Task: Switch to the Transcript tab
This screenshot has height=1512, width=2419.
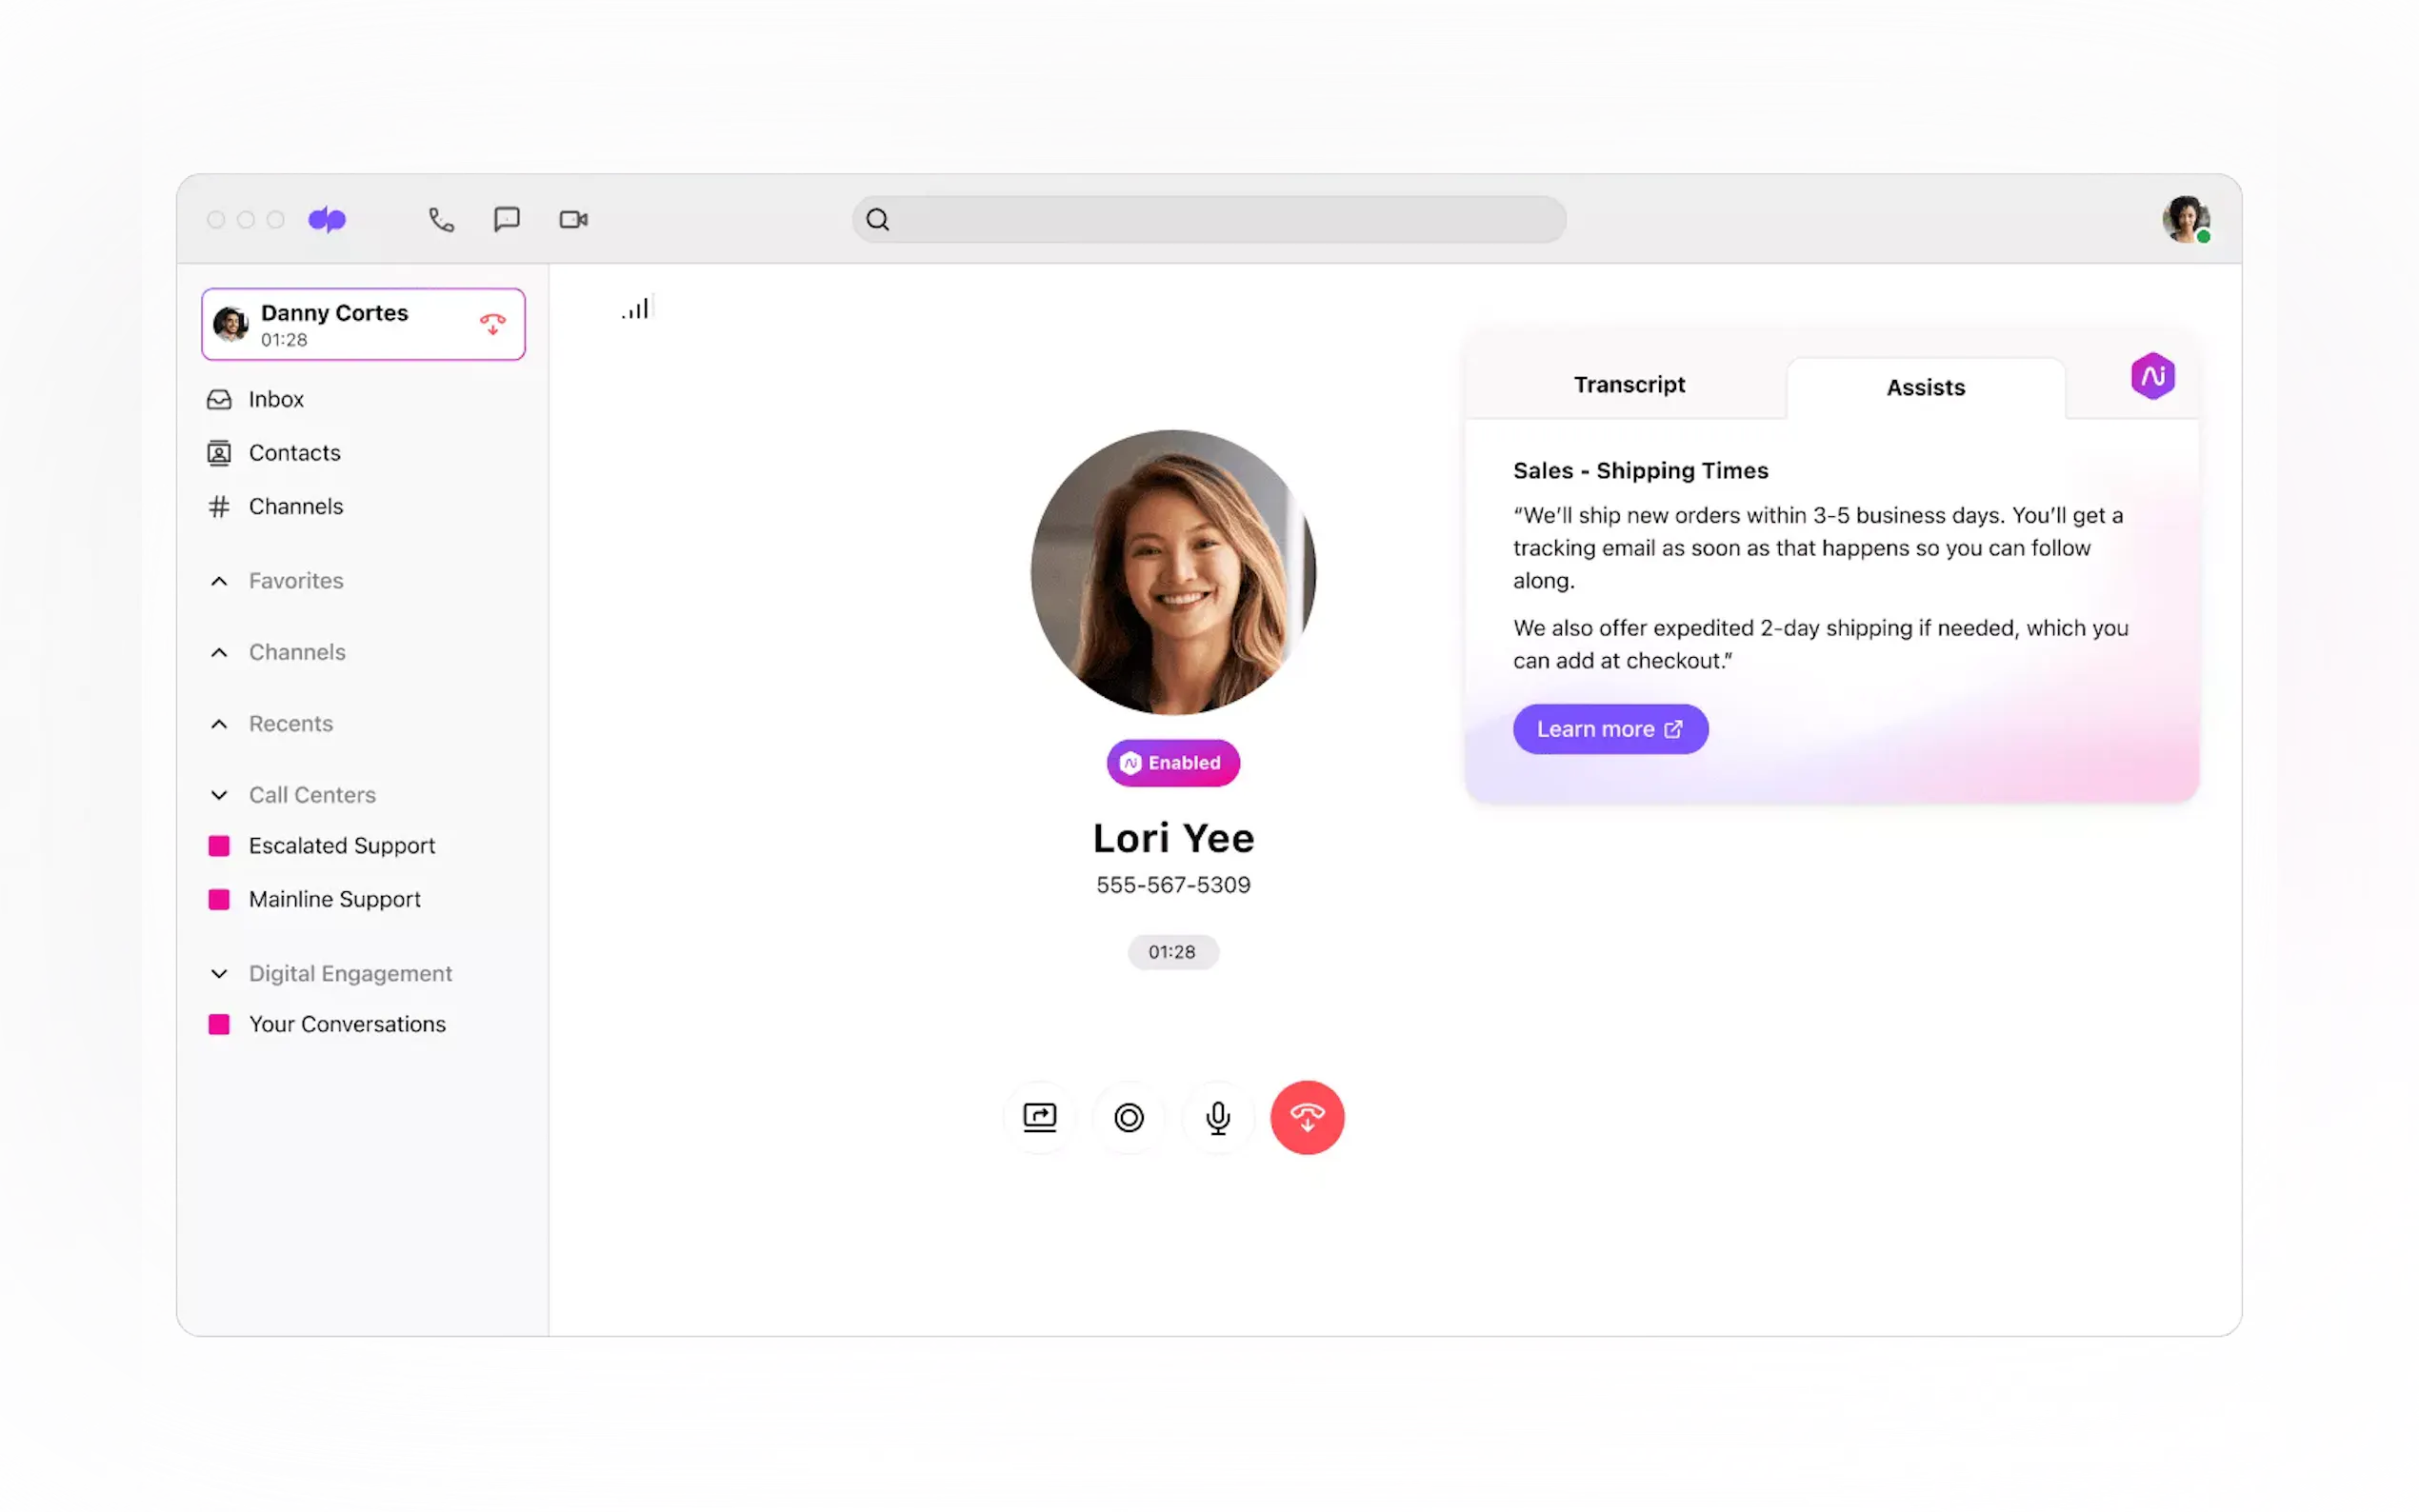Action: (1629, 385)
